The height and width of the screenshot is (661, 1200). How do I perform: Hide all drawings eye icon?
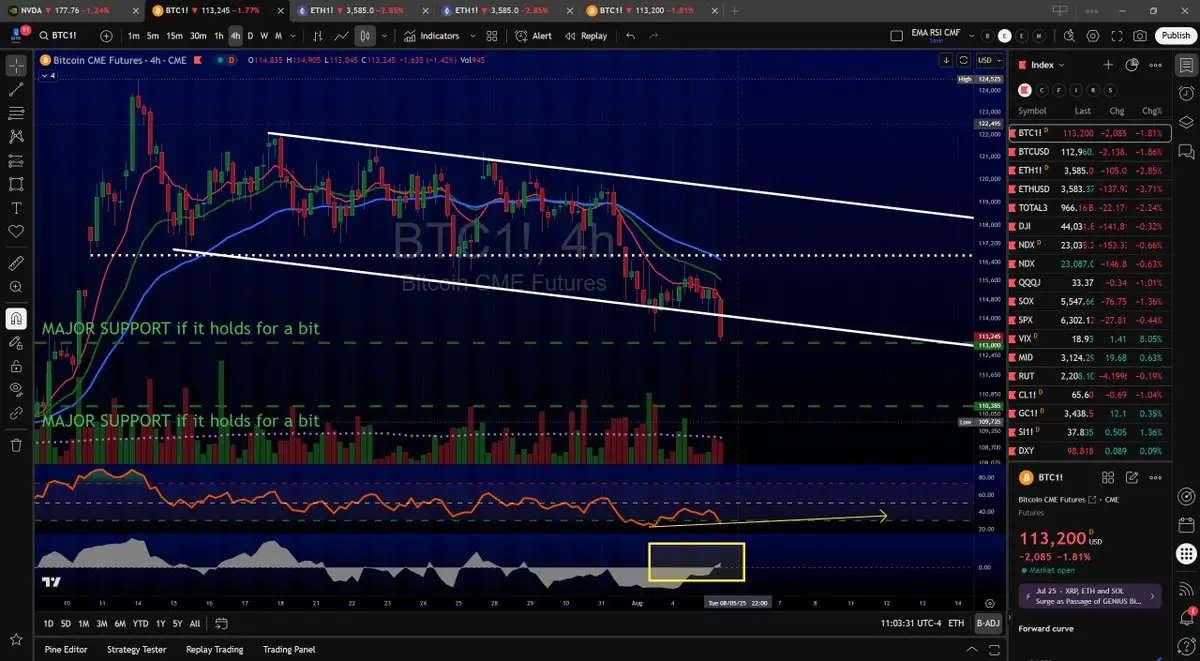[x=16, y=389]
